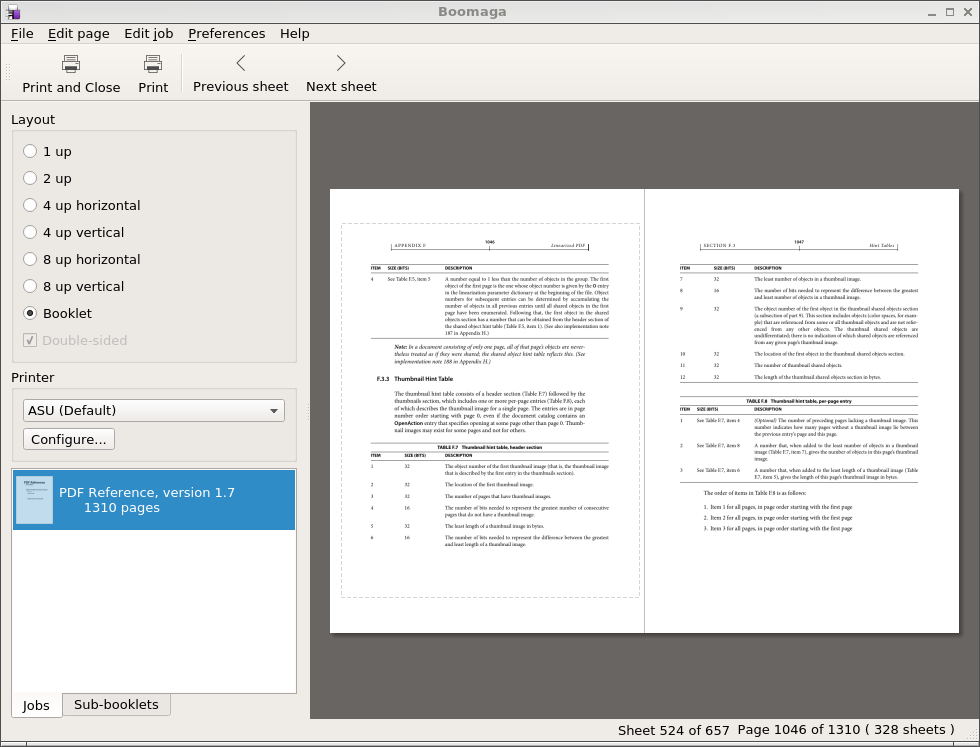Select the 2 up layout option
This screenshot has width=980, height=747.
[x=30, y=178]
